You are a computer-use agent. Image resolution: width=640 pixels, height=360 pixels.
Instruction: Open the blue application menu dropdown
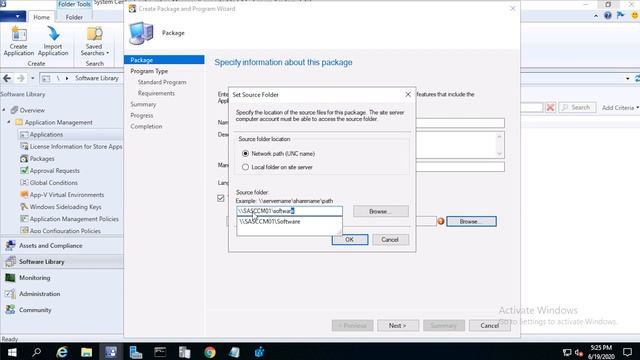(13, 17)
